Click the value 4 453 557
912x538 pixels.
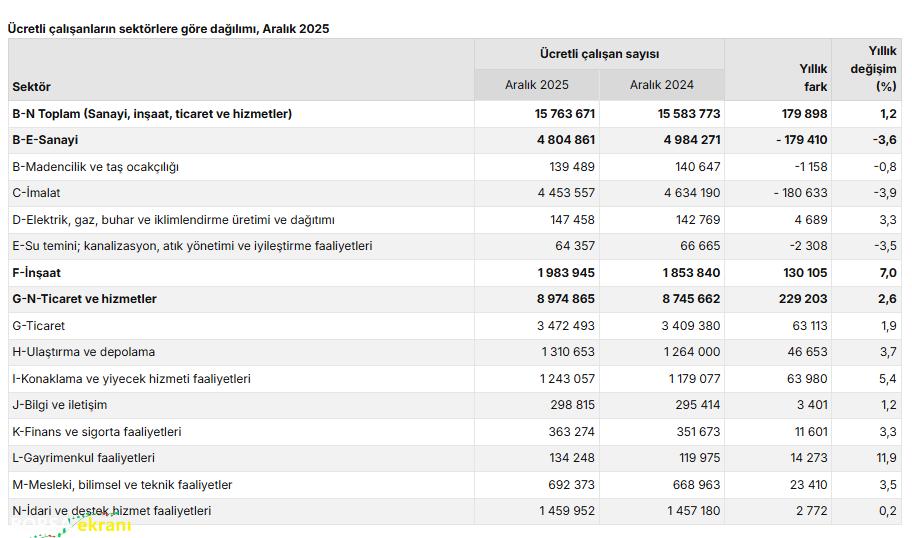pos(566,193)
